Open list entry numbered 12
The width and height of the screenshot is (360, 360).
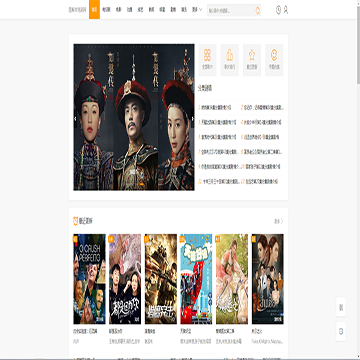click(260, 182)
